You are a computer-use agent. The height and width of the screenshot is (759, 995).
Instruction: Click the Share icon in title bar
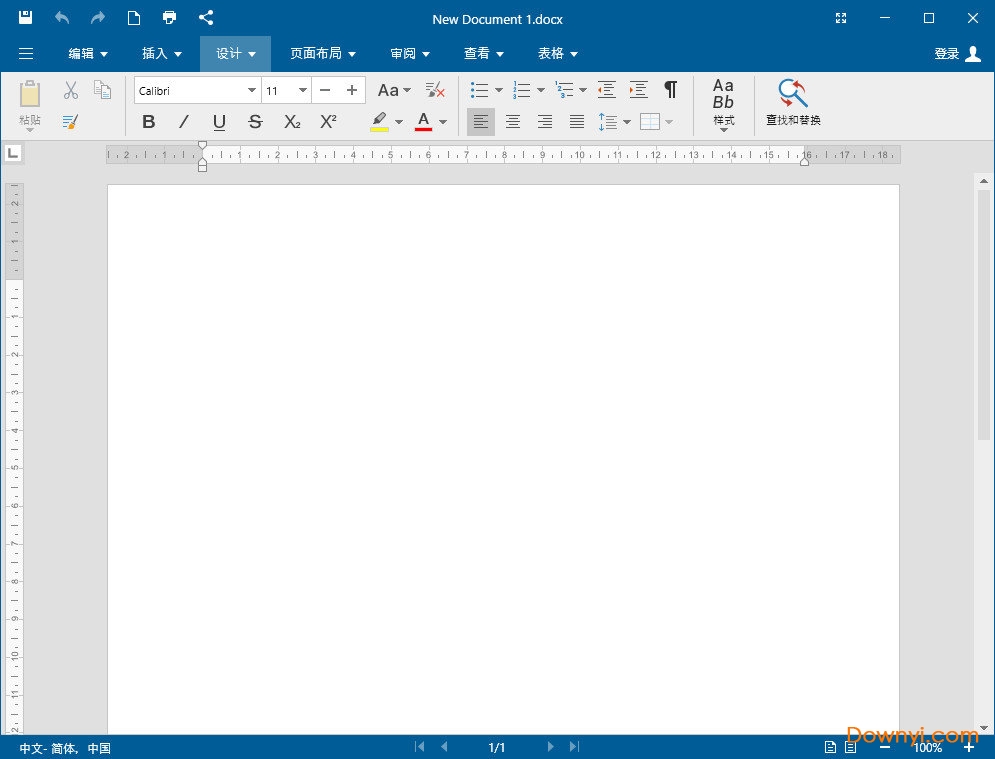click(x=206, y=17)
